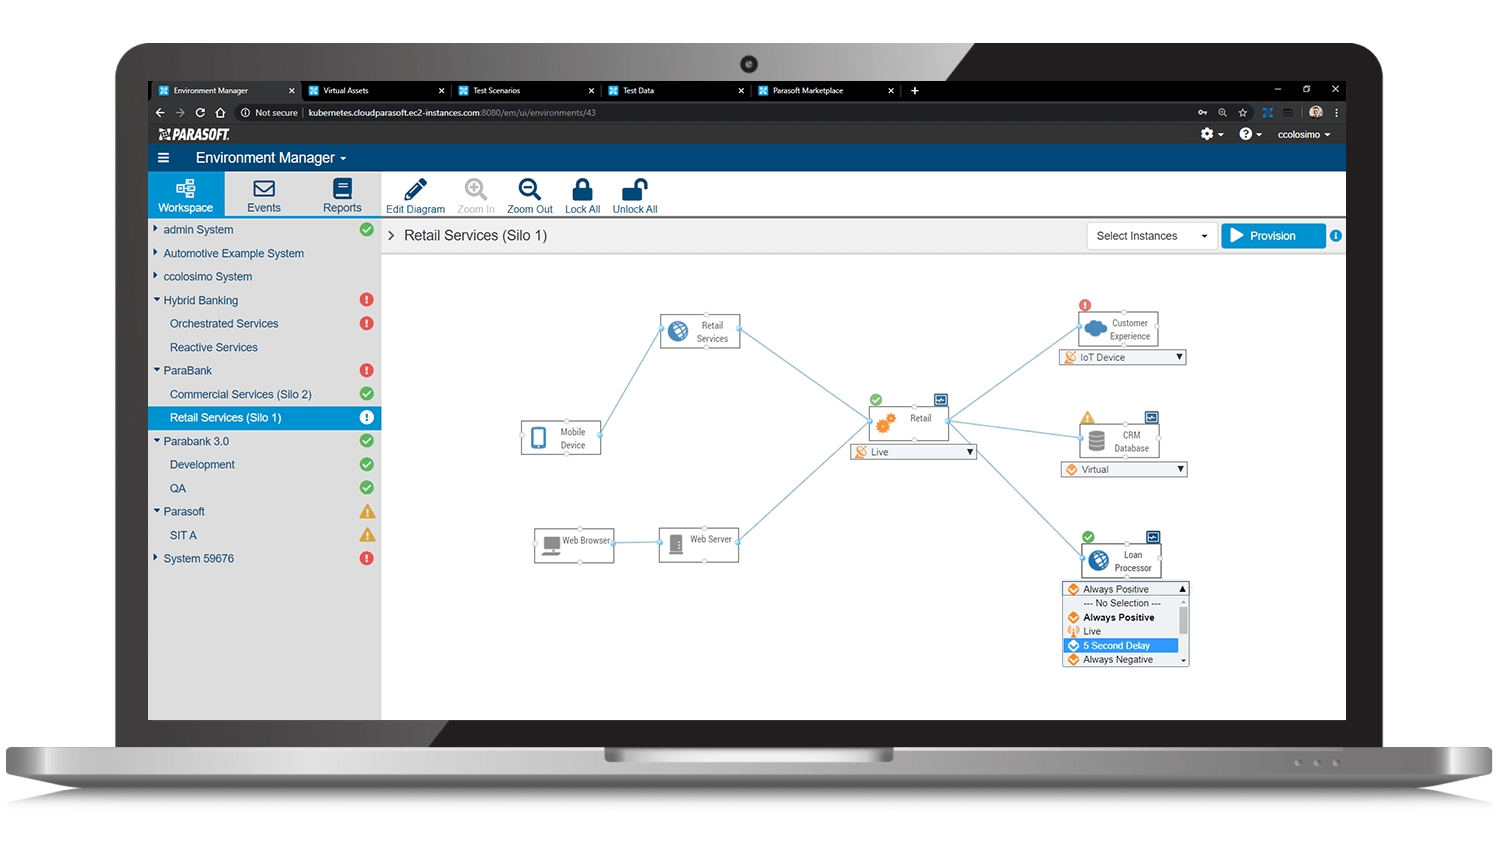Viewport: 1500px width, 843px height.
Task: Click the Retail Services globe icon
Action: tap(678, 331)
